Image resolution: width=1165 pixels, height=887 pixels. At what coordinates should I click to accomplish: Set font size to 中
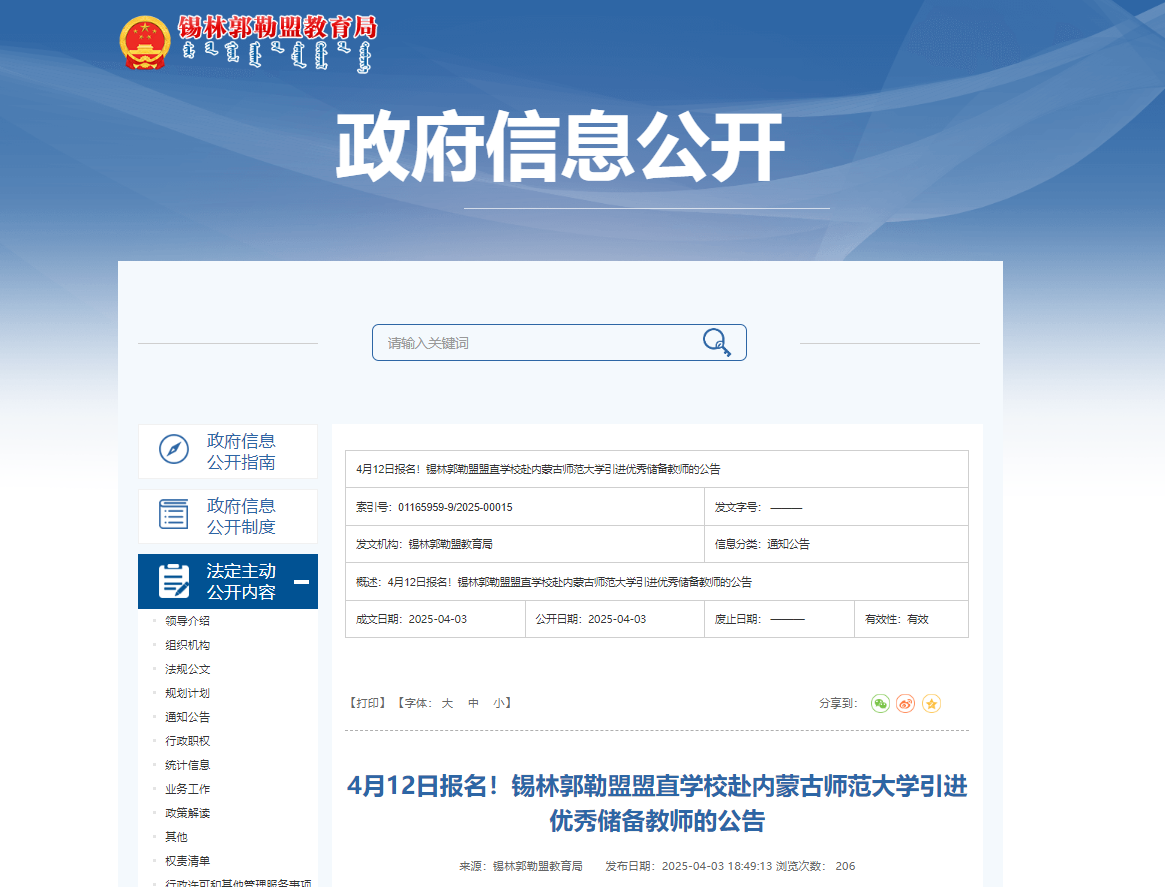473,703
